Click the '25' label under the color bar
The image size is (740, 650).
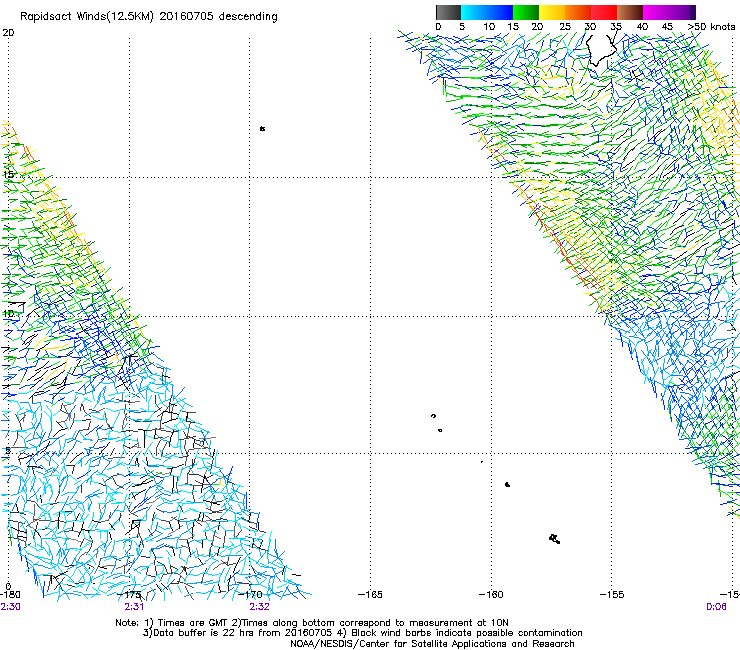(565, 26)
